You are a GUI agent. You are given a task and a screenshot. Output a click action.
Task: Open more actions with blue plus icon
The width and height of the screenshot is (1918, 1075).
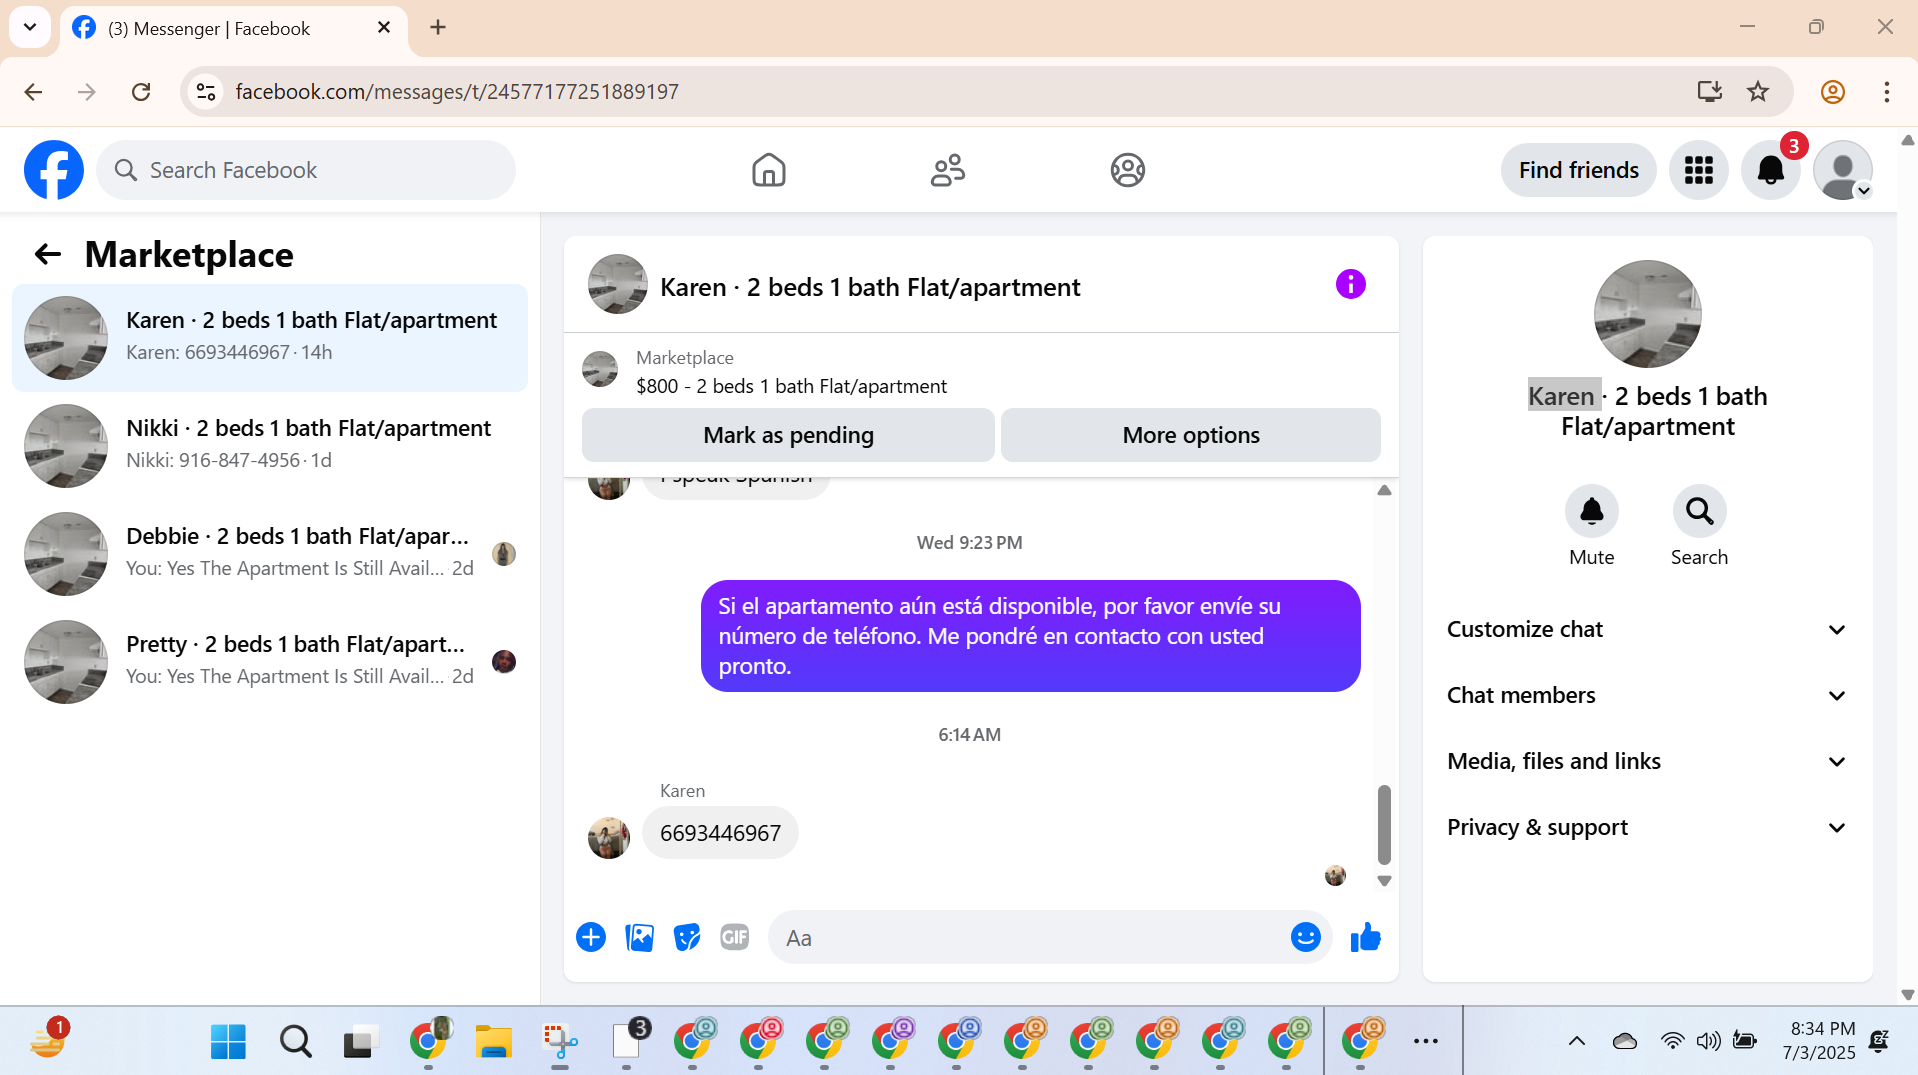591,937
